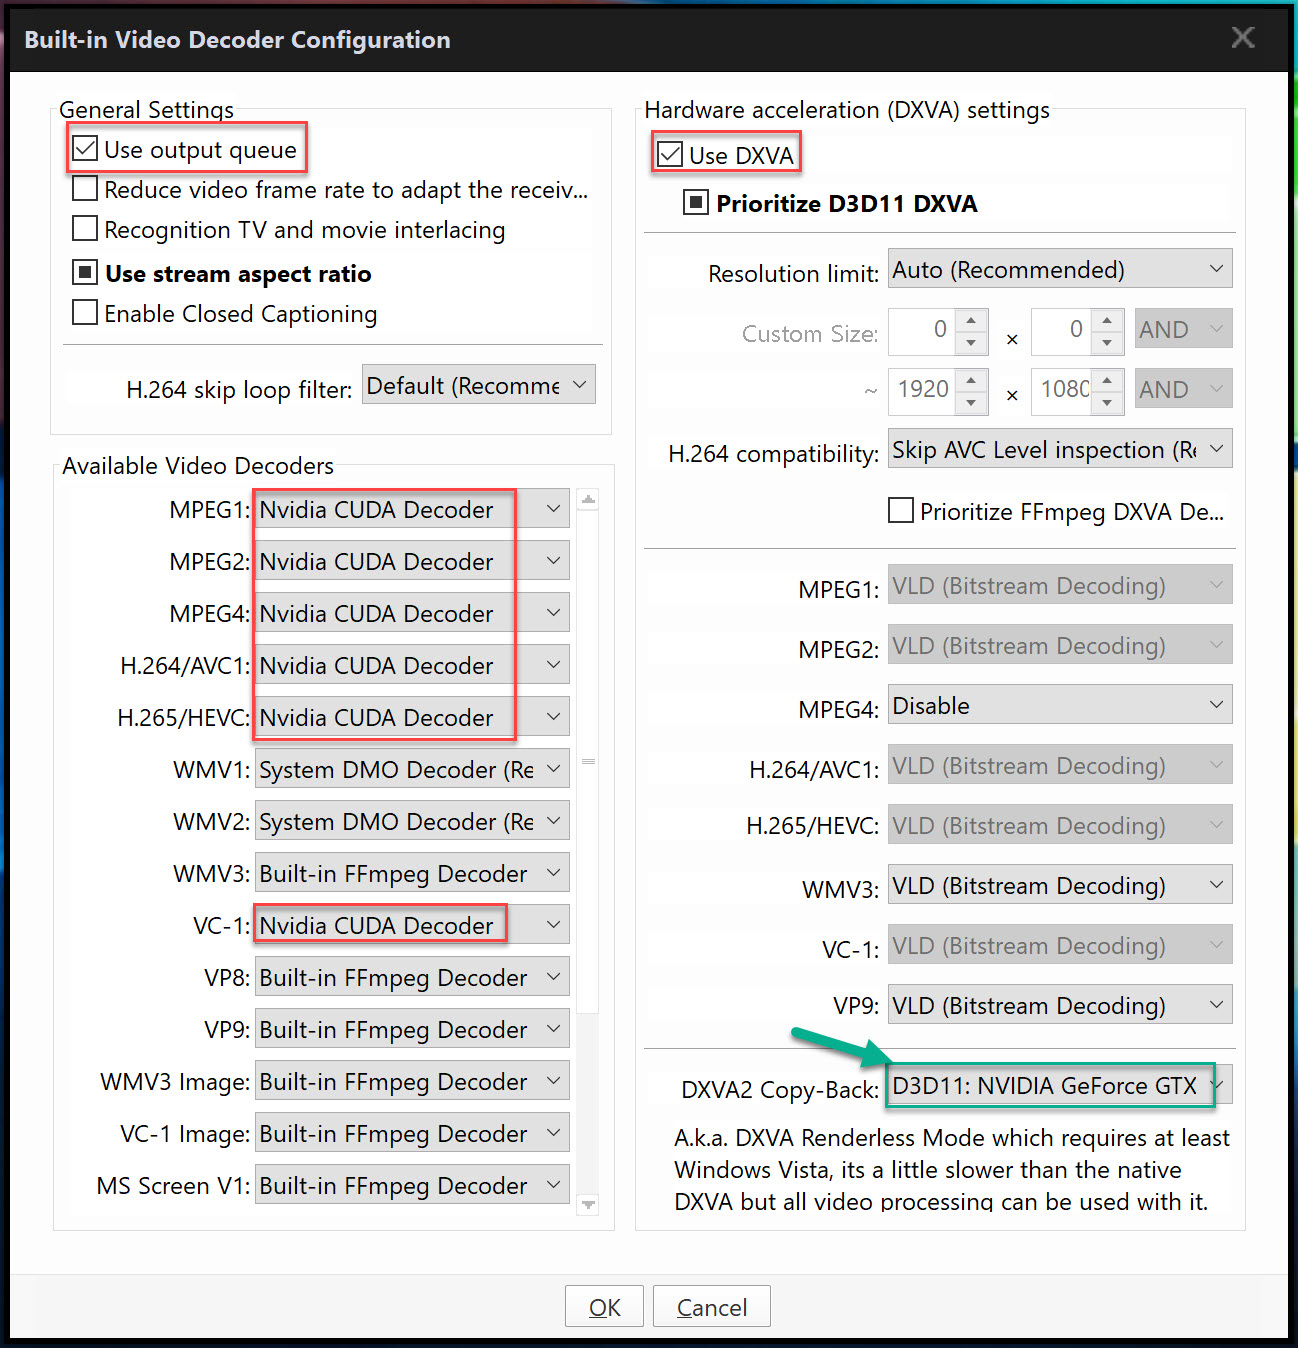Open the WMV3 Image decoder dropdown
Viewport: 1298px width, 1348px height.
pos(412,1081)
